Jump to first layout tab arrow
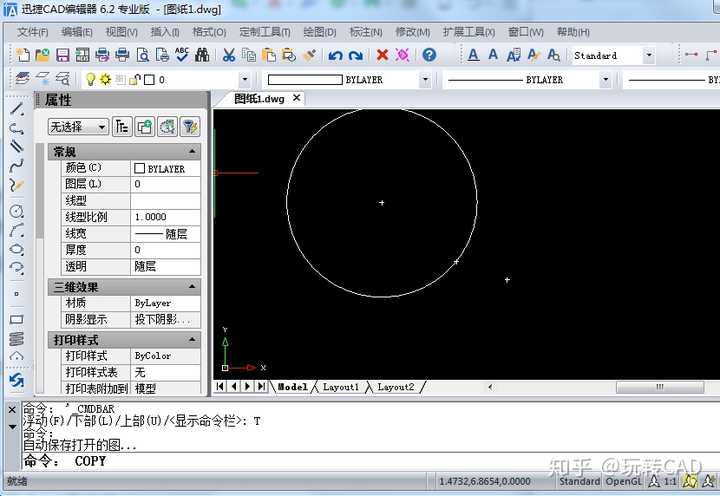The image size is (720, 496). pos(220,386)
